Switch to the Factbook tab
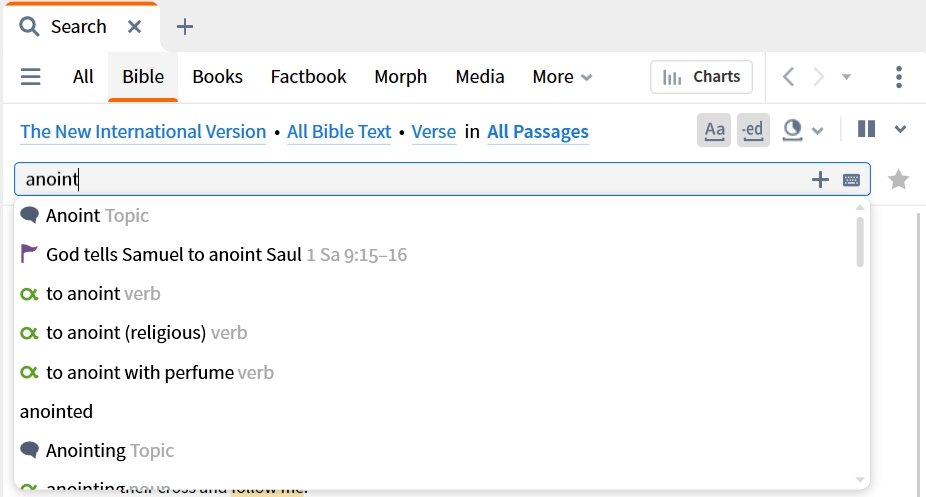926x497 pixels. [308, 77]
